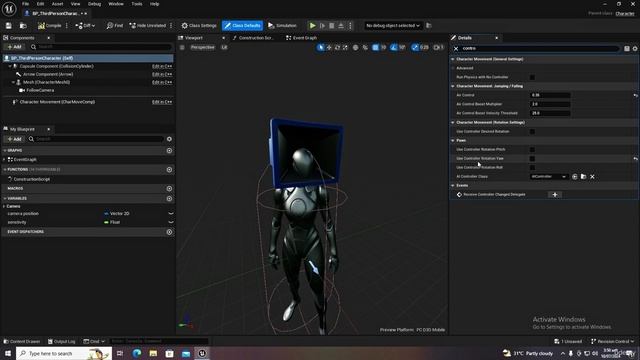Image resolution: width=640 pixels, height=360 pixels.
Task: Toggle world/local coordinate globe icon
Action: pyautogui.click(x=356, y=48)
